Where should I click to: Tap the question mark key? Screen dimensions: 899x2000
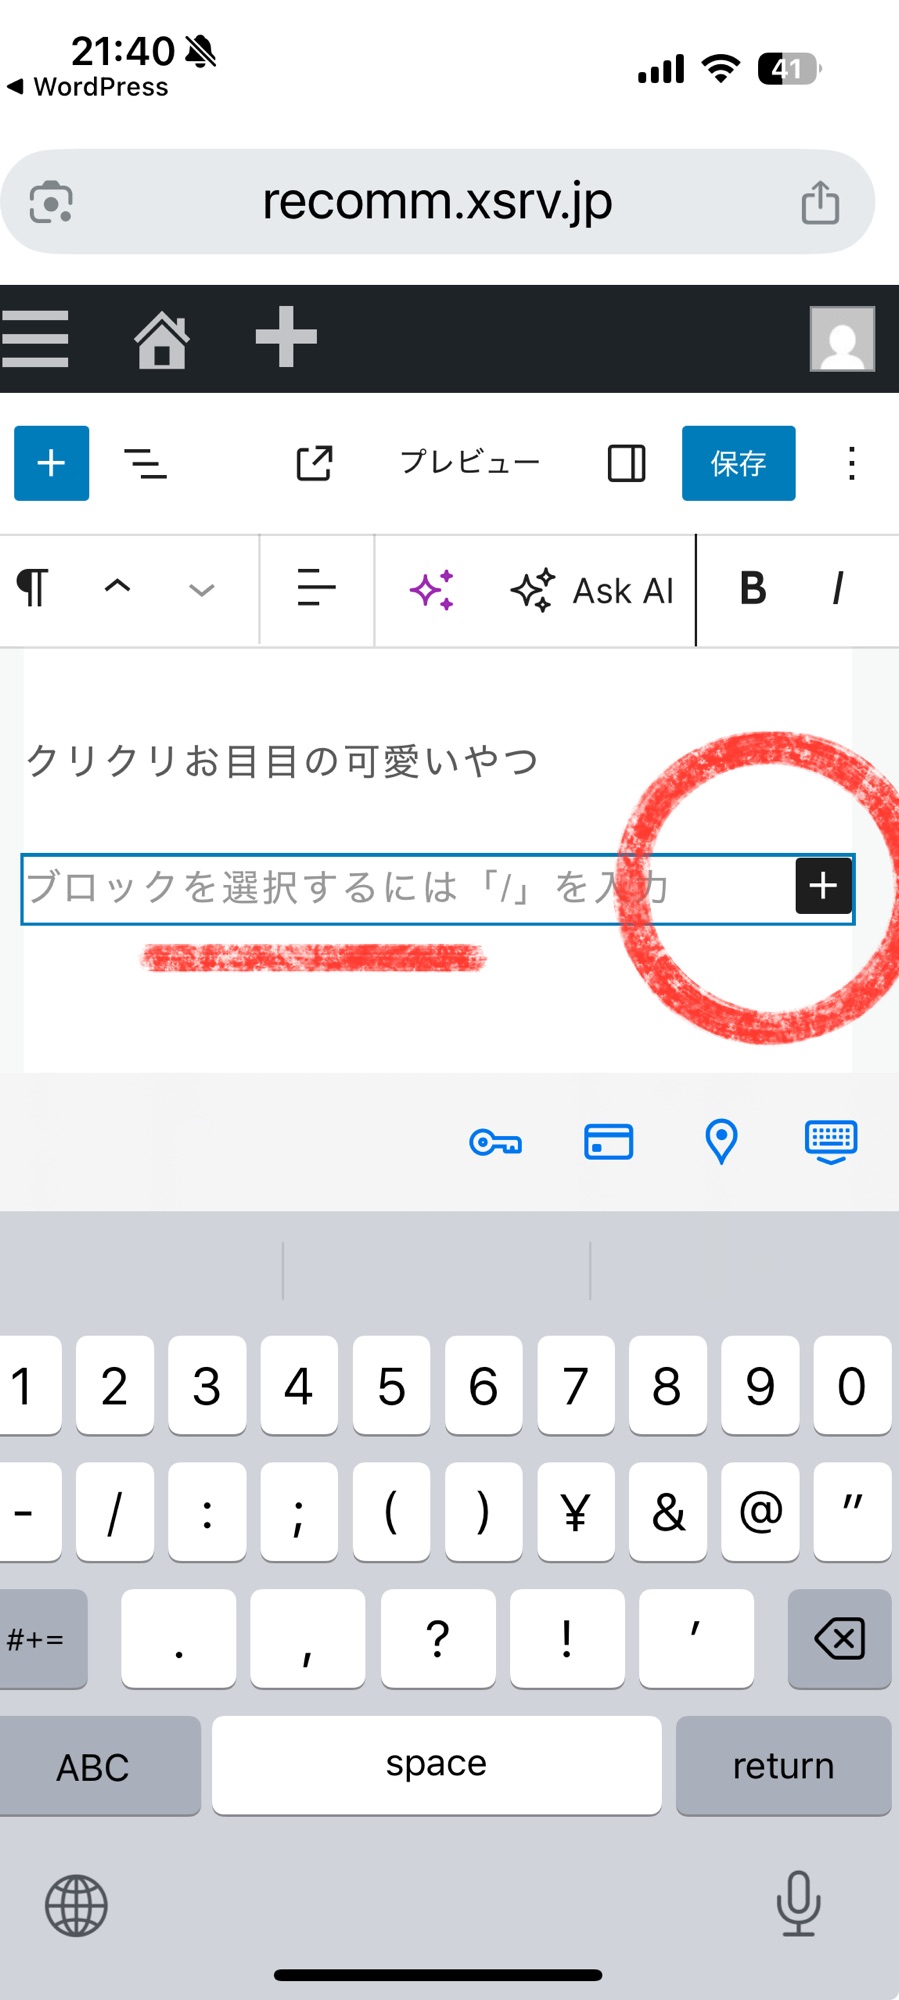pyautogui.click(x=438, y=1638)
